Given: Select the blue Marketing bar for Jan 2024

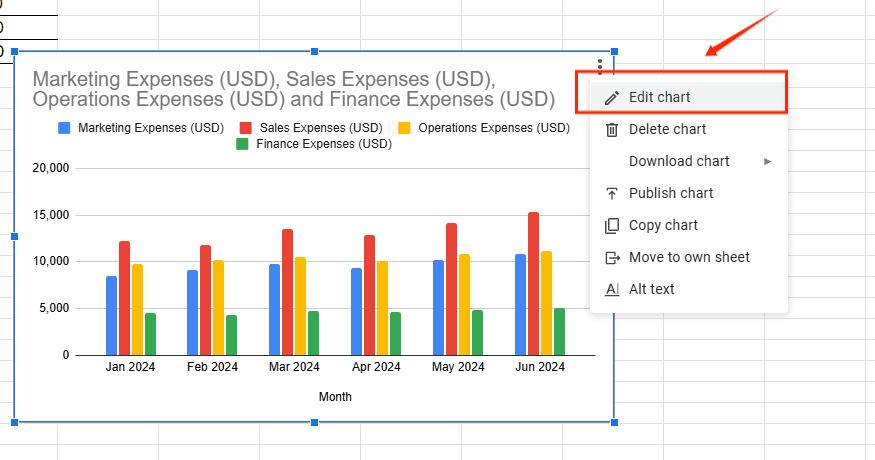Looking at the screenshot, I should pos(112,315).
